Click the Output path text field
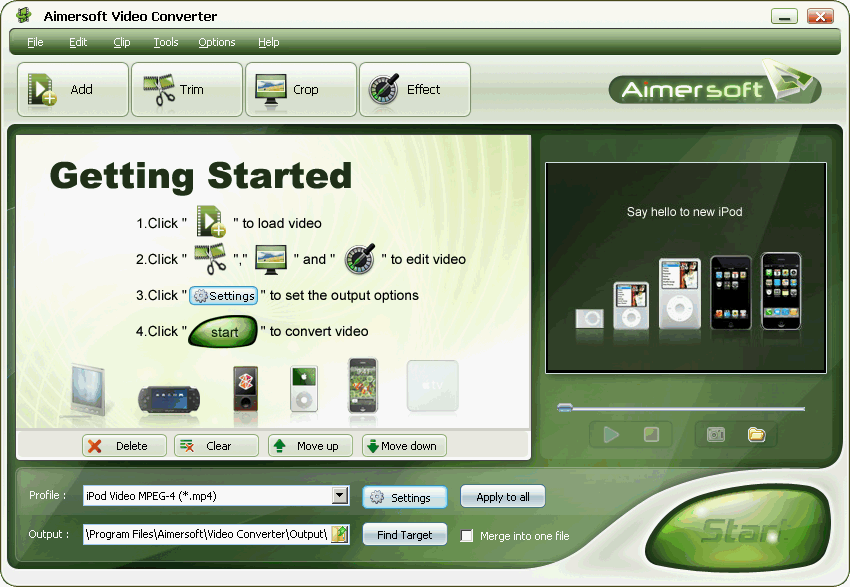The width and height of the screenshot is (850, 587). (x=207, y=534)
